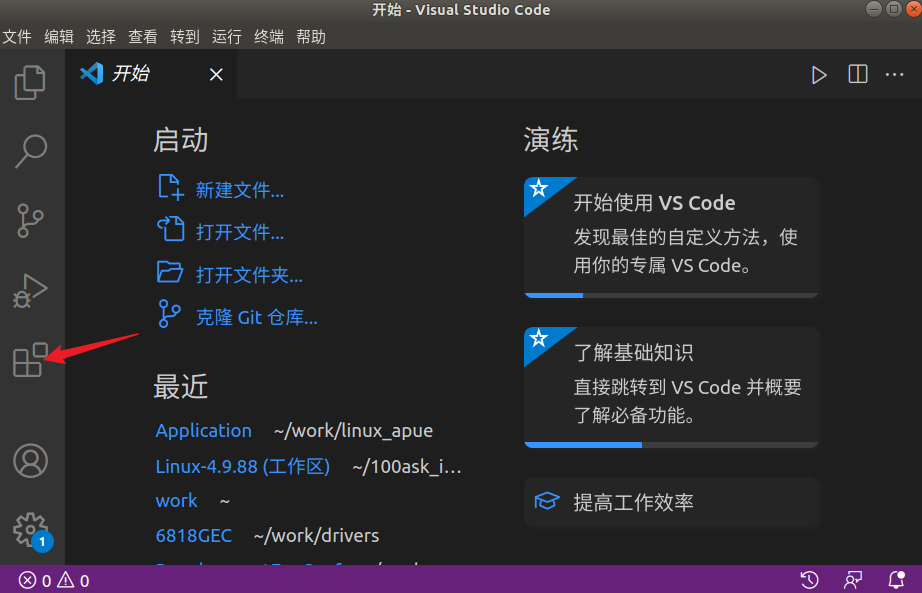Close the 开始 tab

216,75
